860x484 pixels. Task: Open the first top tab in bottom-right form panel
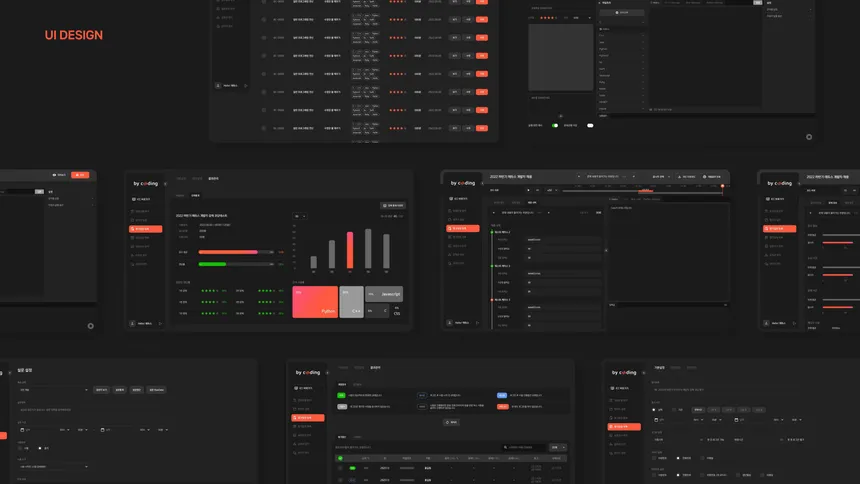pos(659,368)
